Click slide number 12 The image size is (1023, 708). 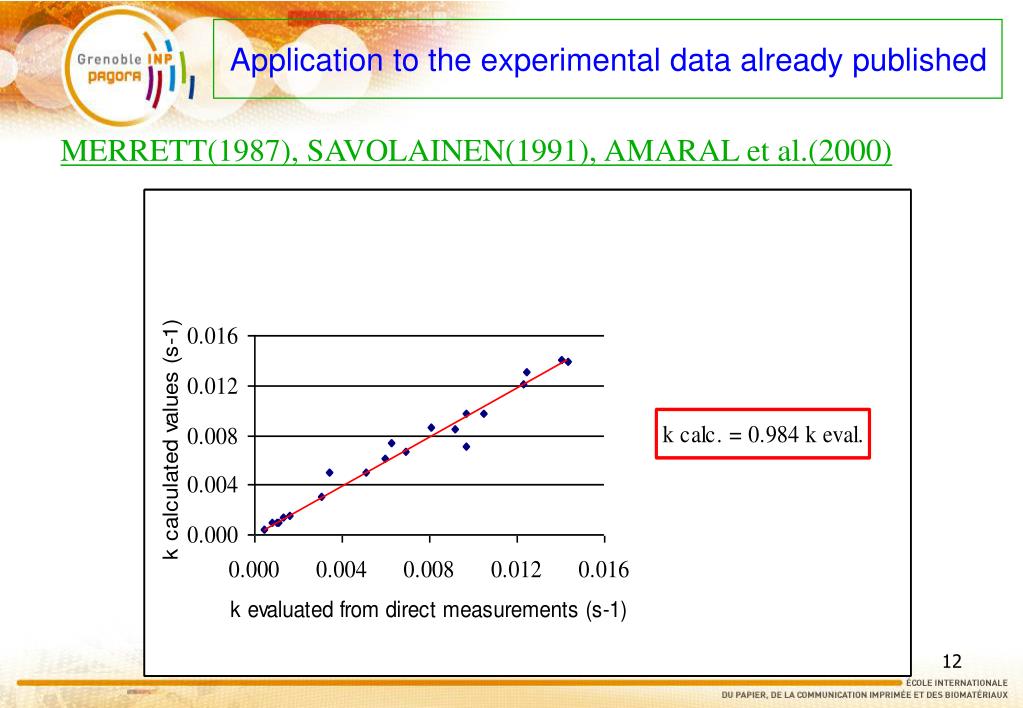click(x=952, y=661)
